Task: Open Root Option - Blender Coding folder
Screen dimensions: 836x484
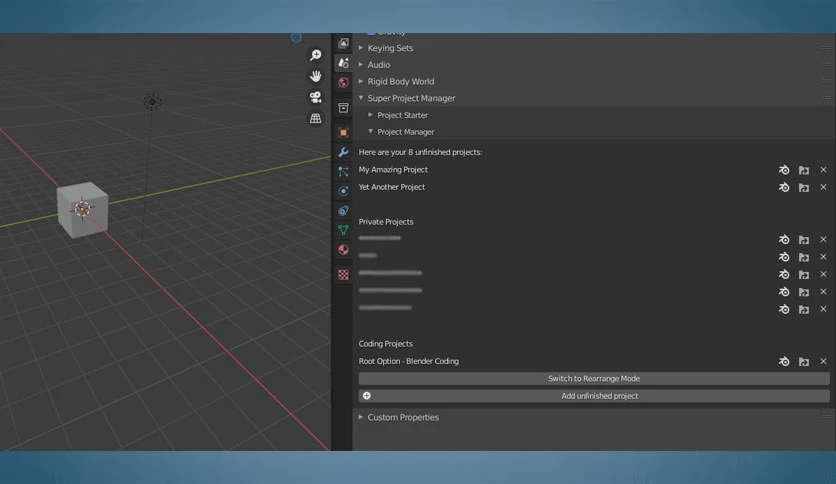Action: [x=803, y=361]
